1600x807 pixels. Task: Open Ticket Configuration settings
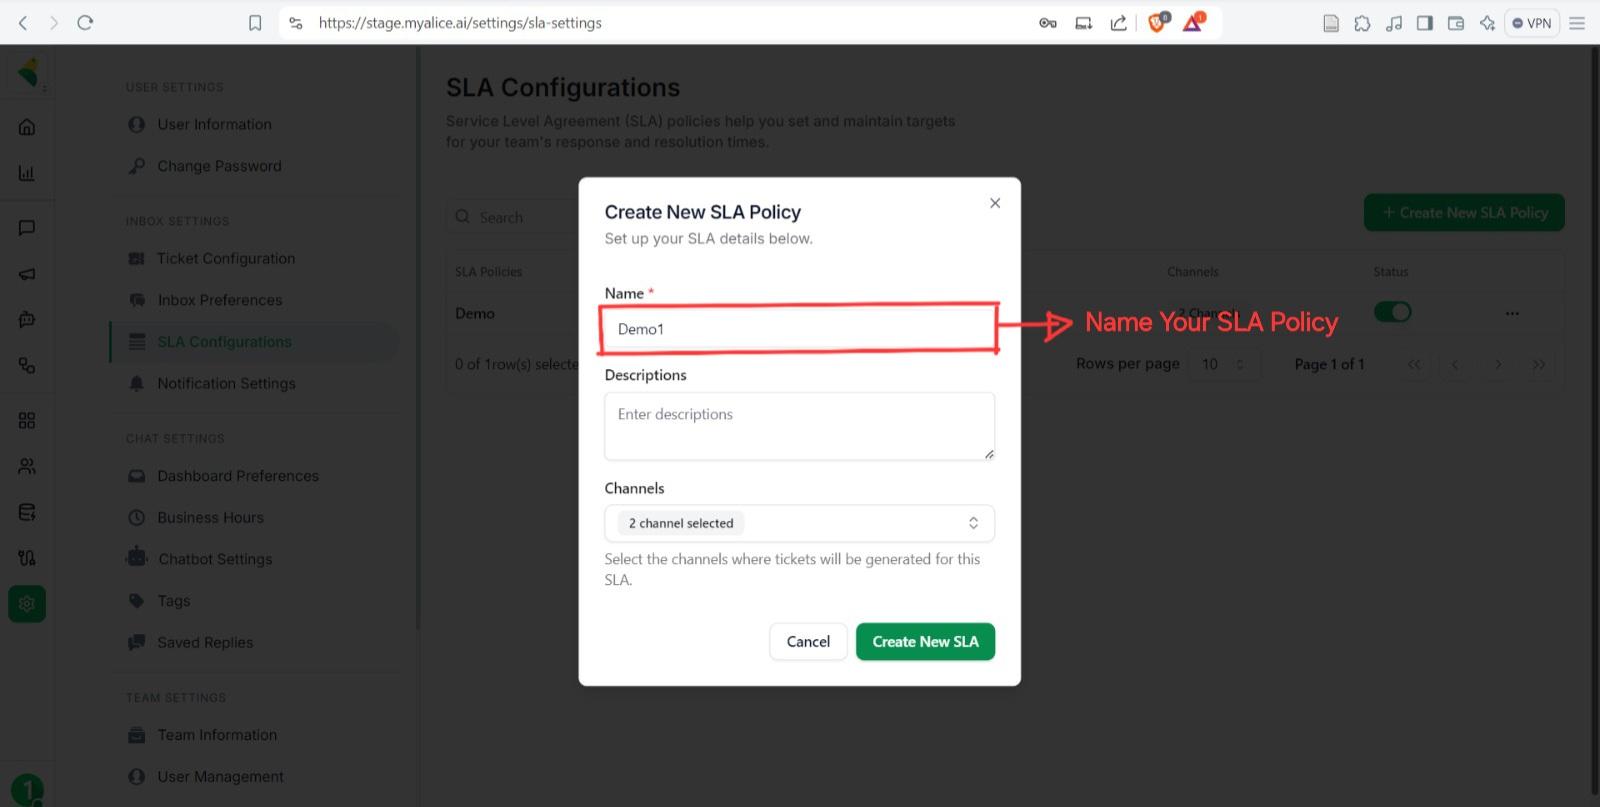[x=225, y=259]
